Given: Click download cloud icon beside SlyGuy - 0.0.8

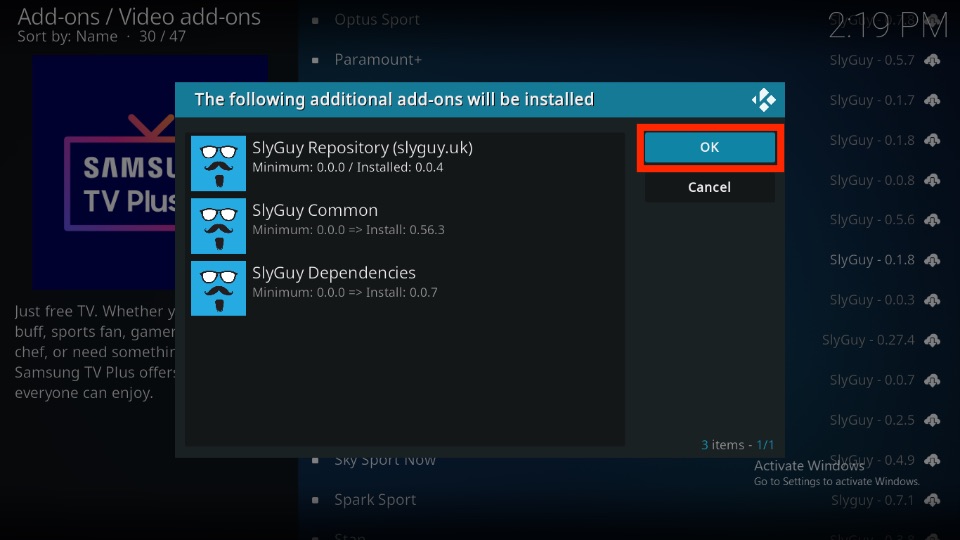Looking at the screenshot, I should 932,180.
